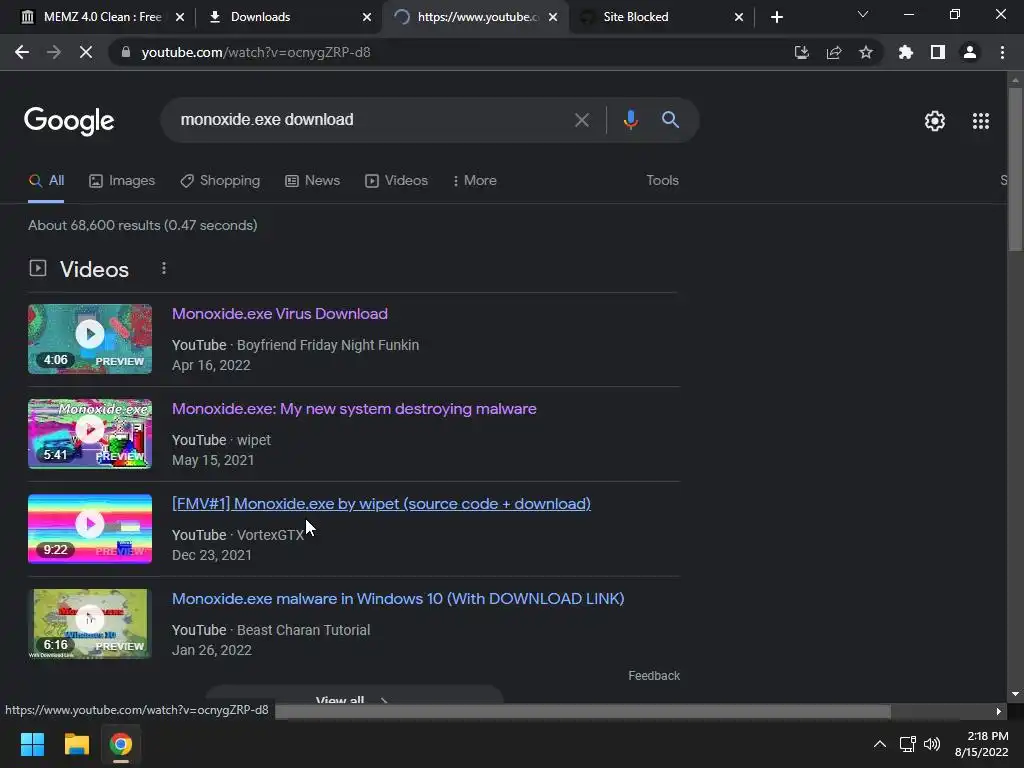Click the Feedback link
Image resolution: width=1024 pixels, height=768 pixels.
click(x=654, y=676)
